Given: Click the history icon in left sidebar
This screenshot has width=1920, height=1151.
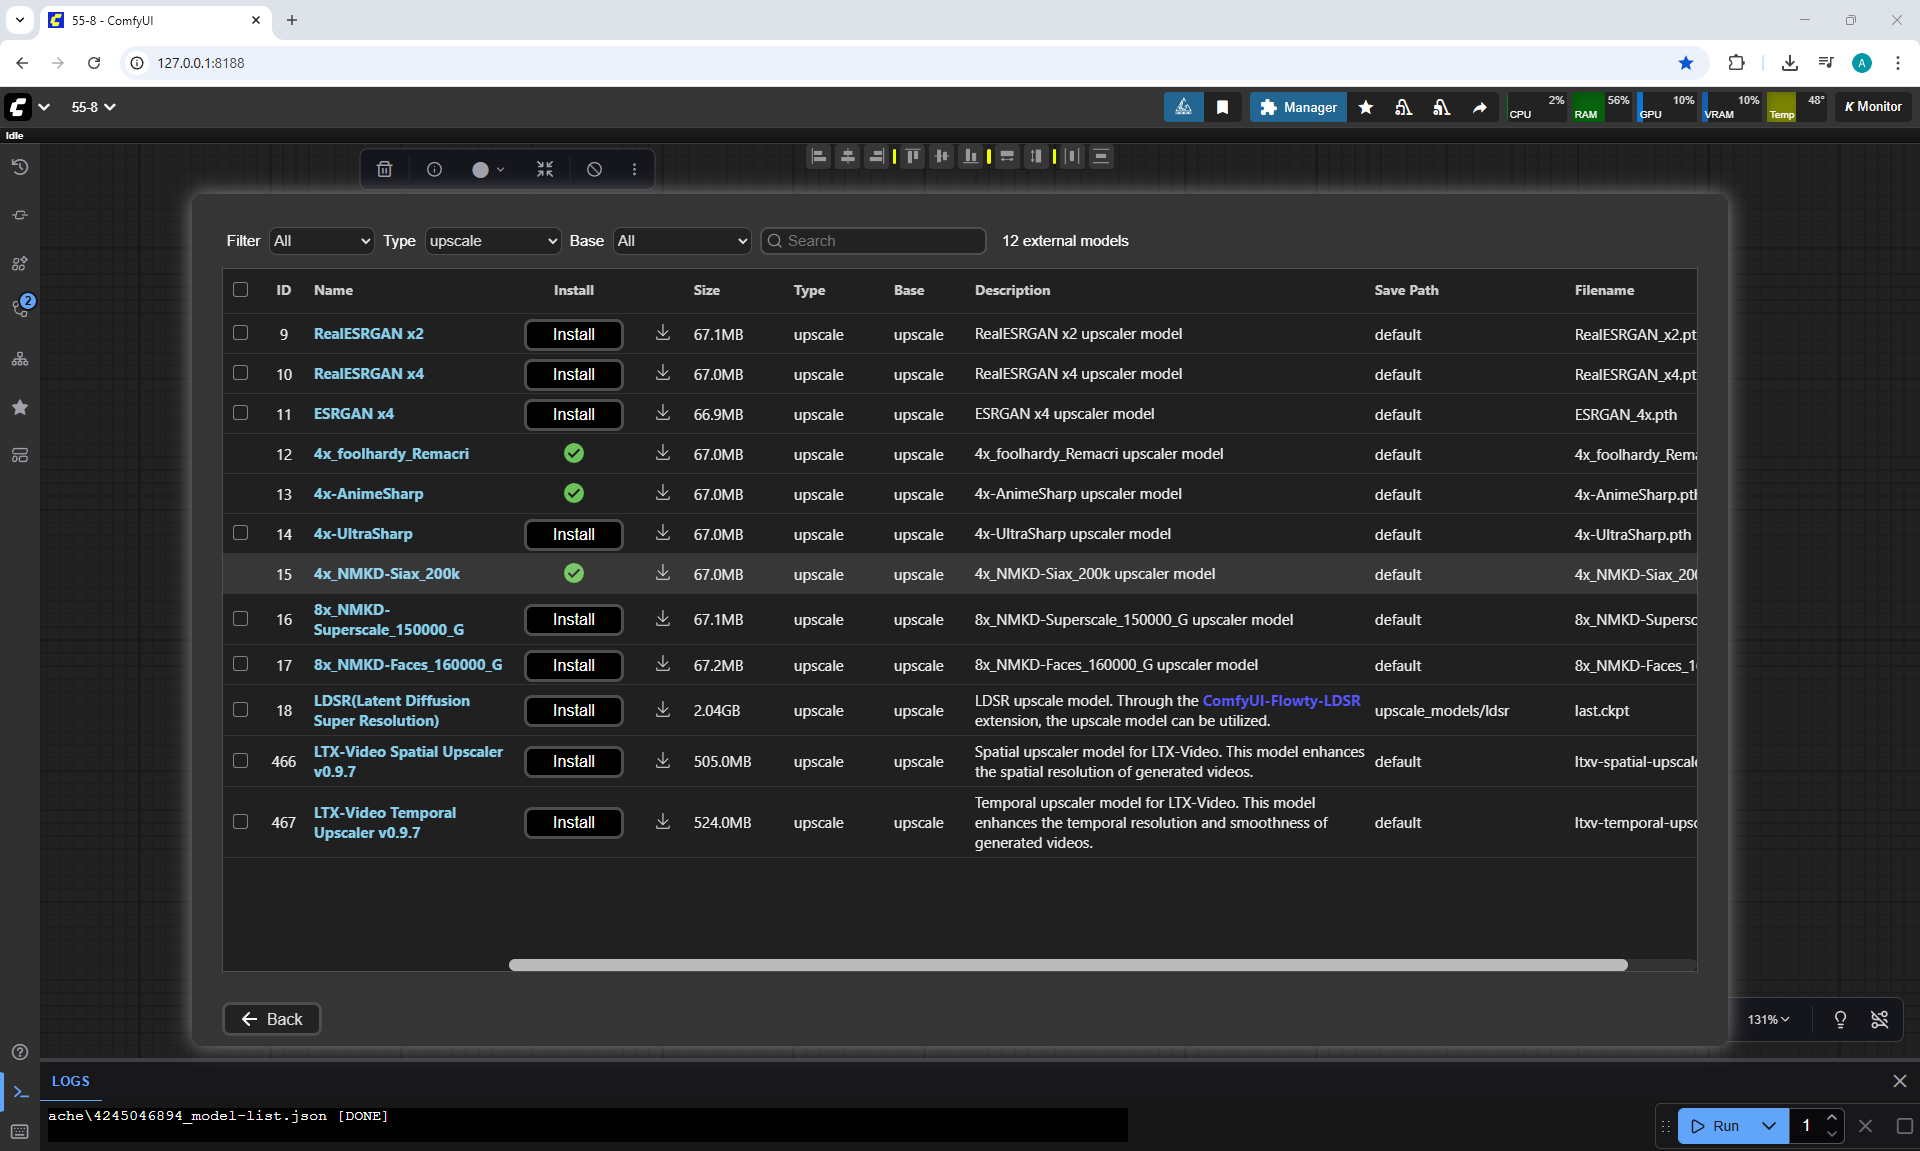Looking at the screenshot, I should tap(19, 167).
